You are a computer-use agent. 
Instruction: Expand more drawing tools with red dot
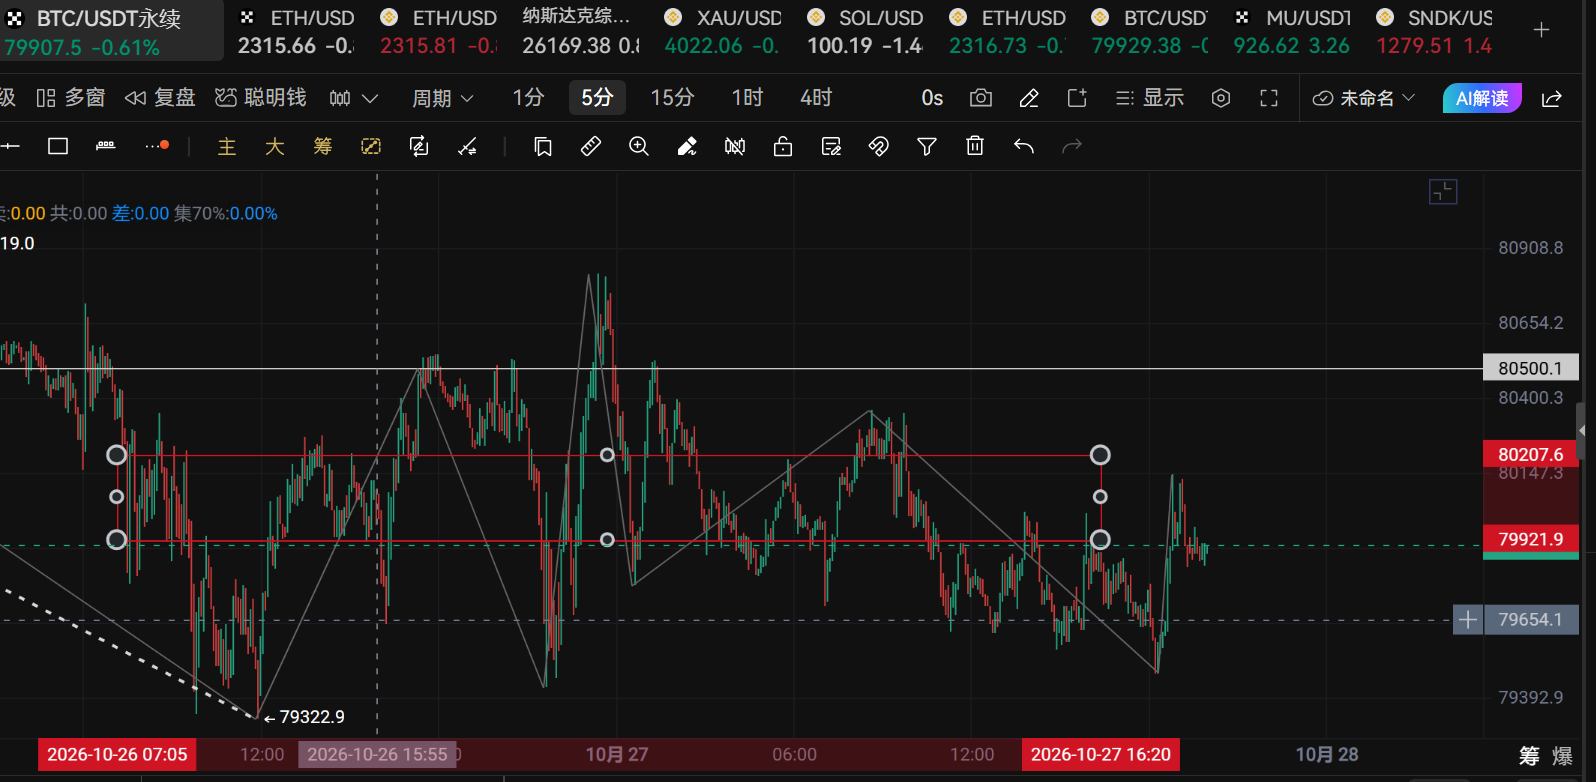[157, 146]
